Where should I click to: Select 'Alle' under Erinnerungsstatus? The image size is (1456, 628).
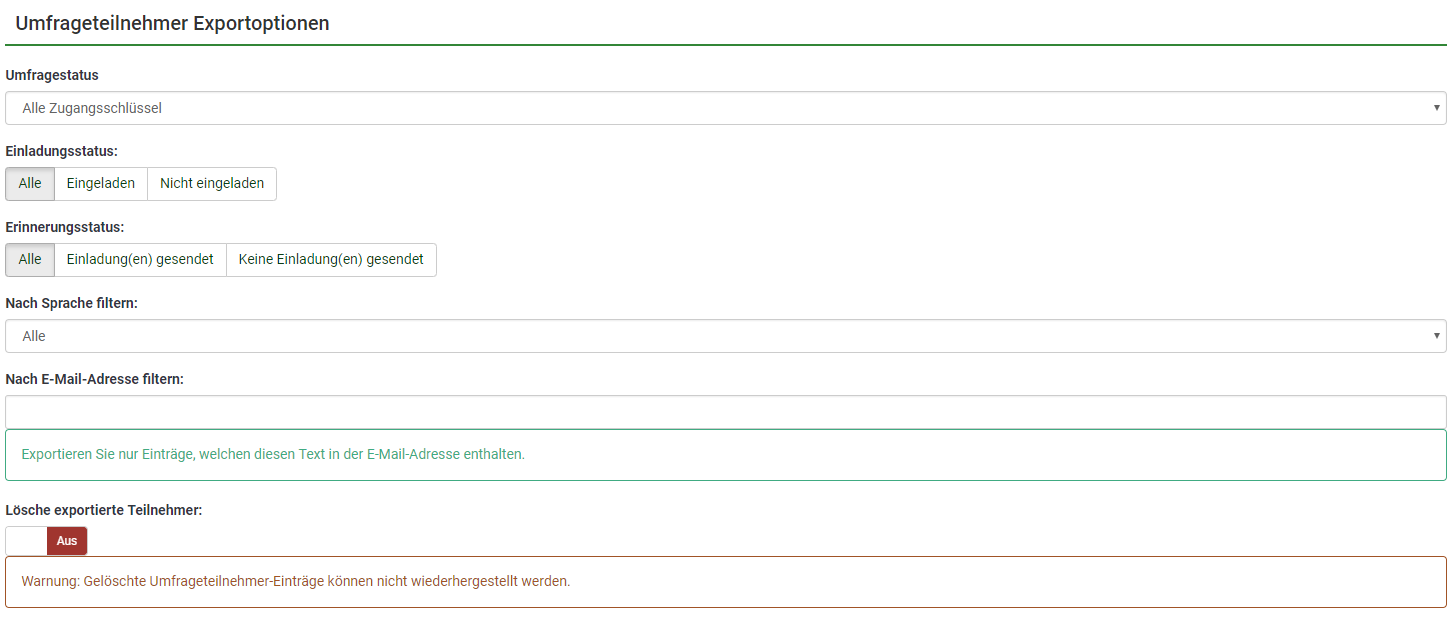(30, 260)
